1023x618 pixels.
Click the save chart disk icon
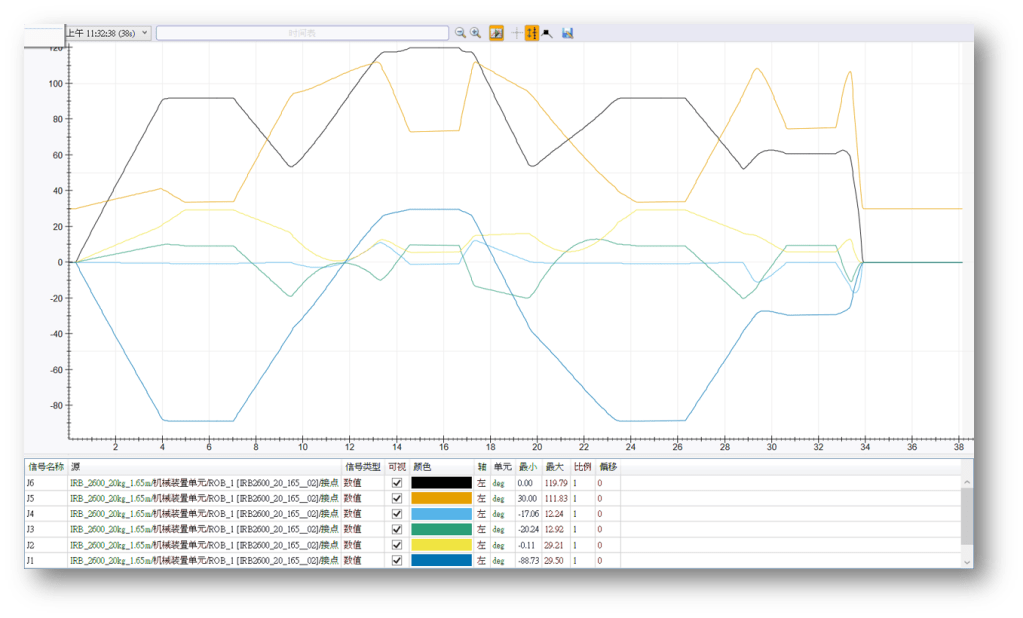click(568, 33)
